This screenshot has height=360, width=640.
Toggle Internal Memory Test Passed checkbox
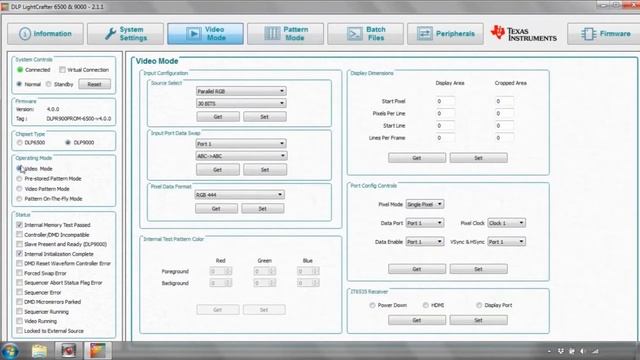pyautogui.click(x=19, y=225)
